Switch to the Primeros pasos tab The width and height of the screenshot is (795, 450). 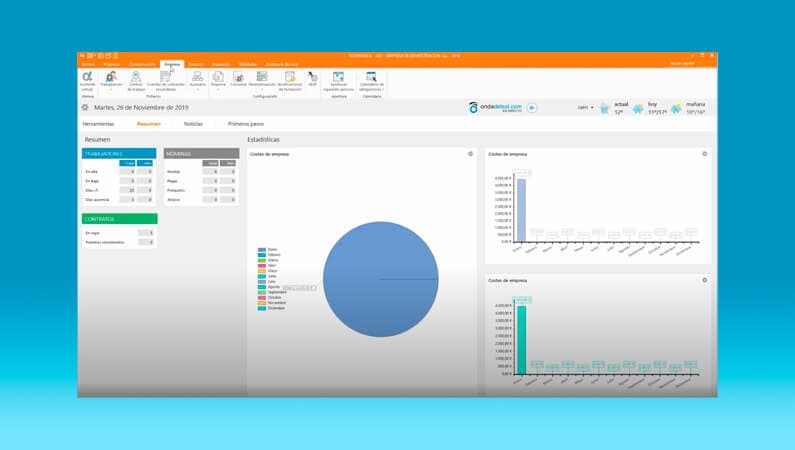click(x=246, y=124)
